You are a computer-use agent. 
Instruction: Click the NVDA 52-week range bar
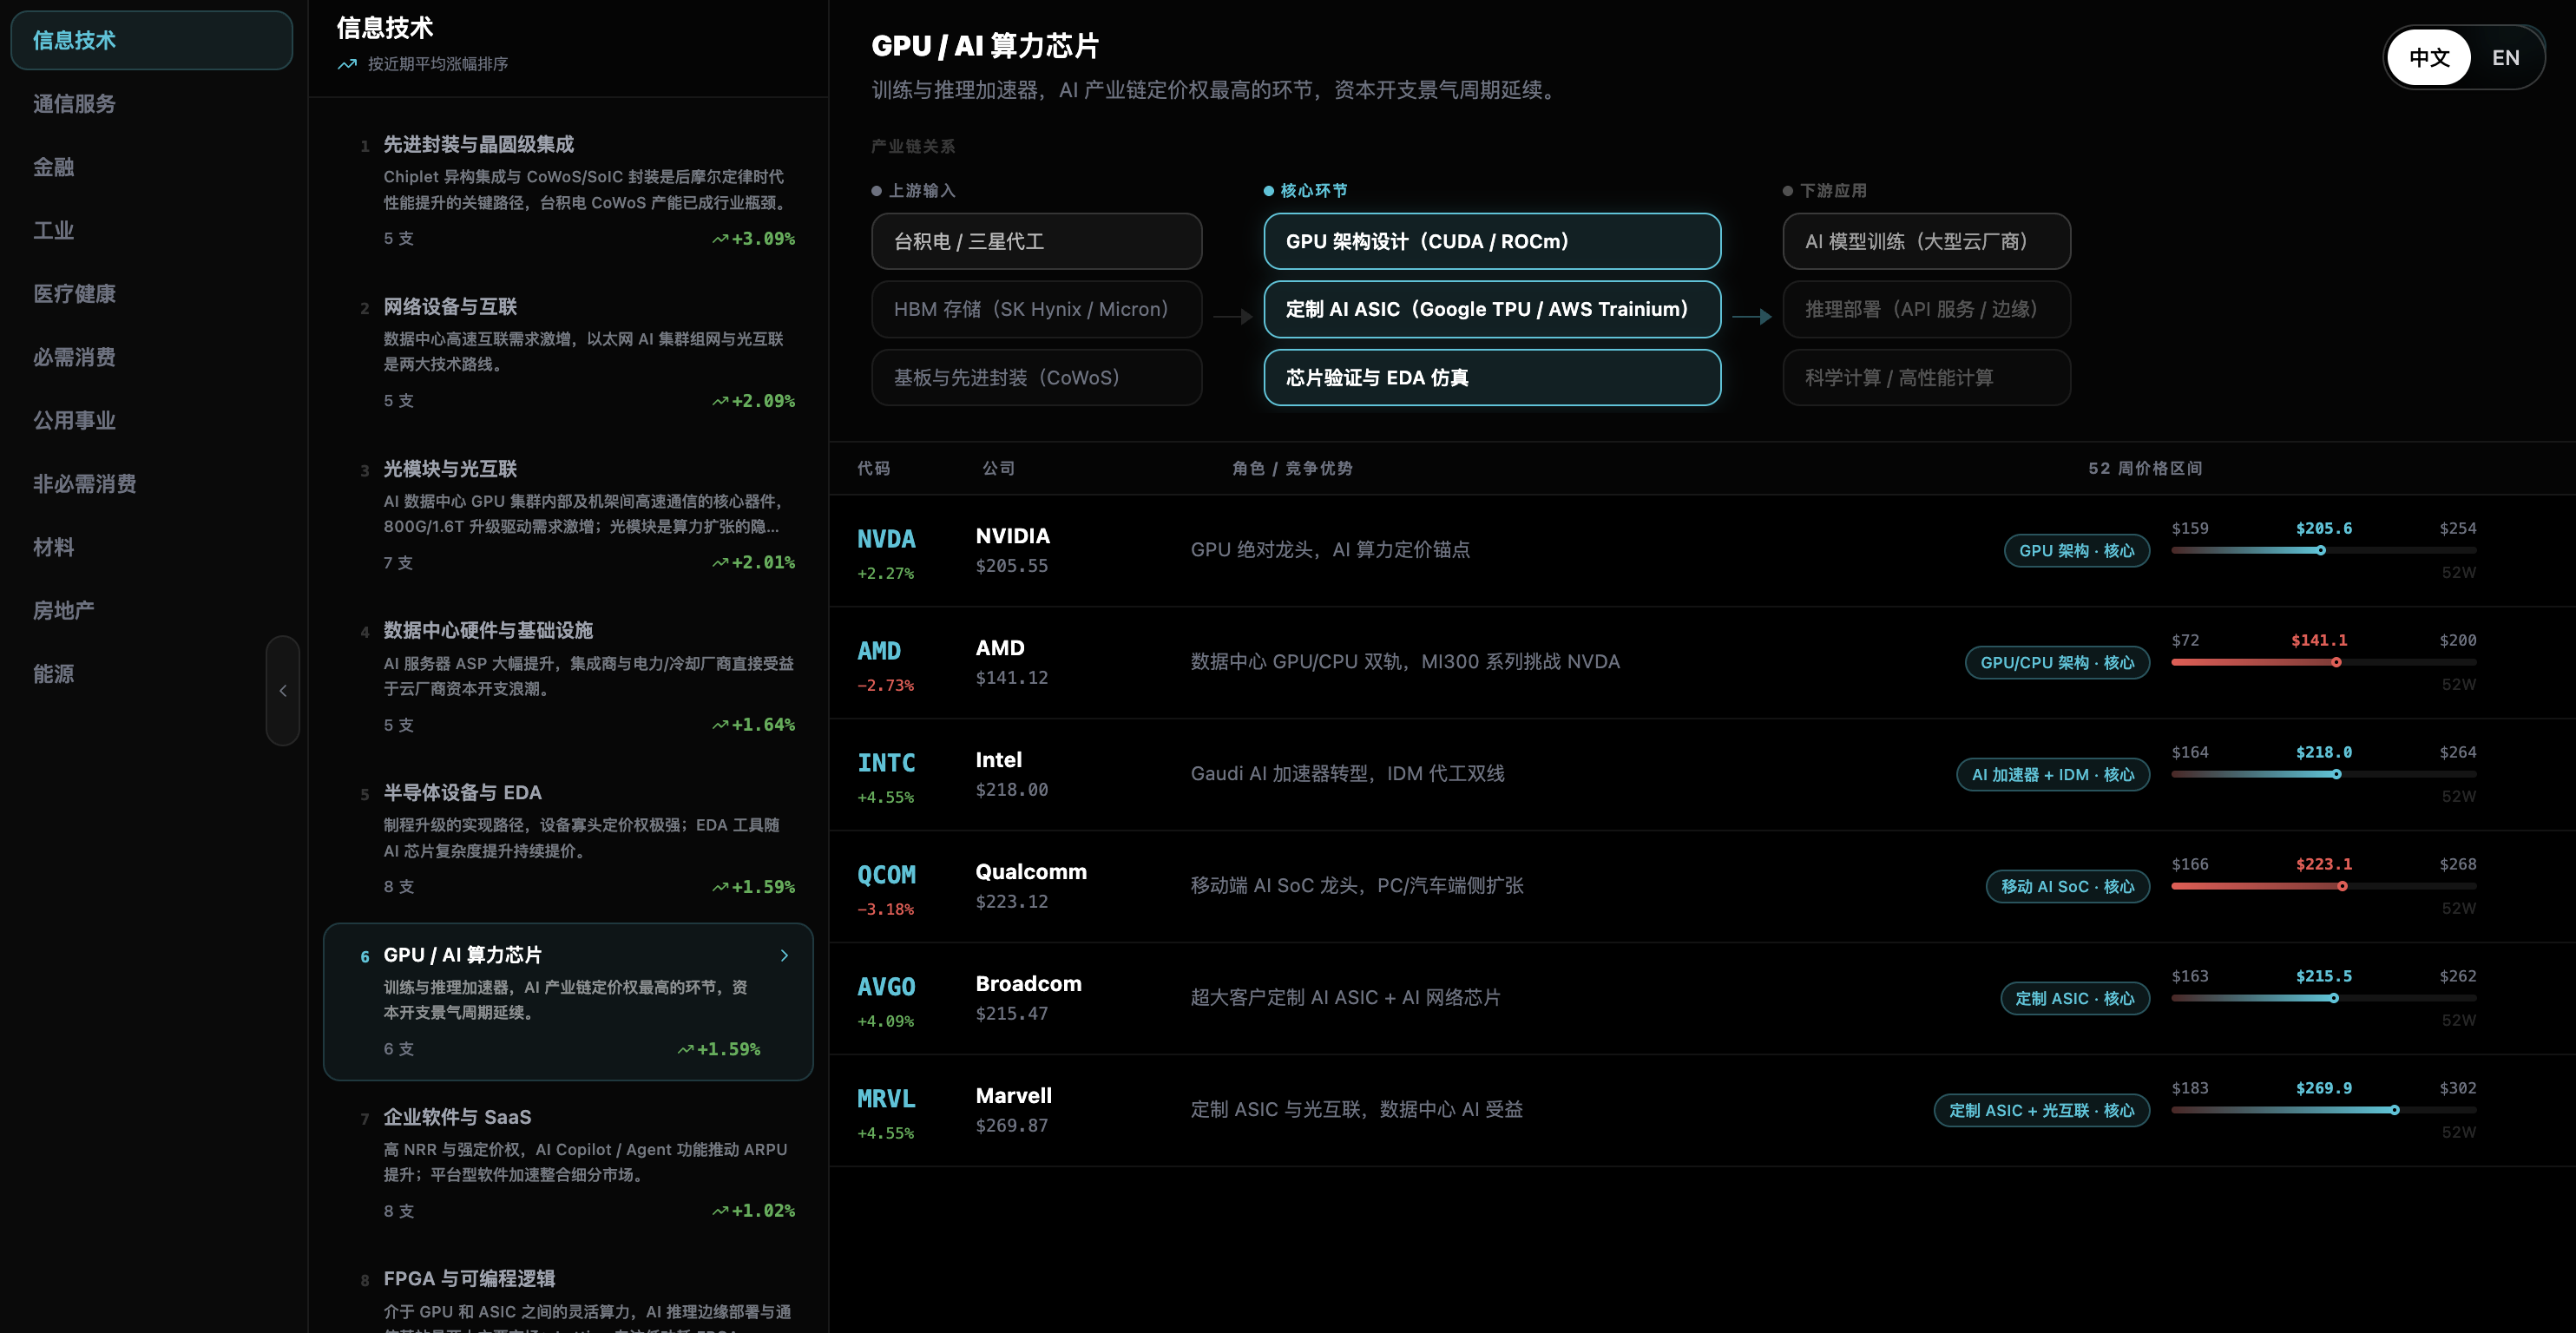pos(2323,551)
